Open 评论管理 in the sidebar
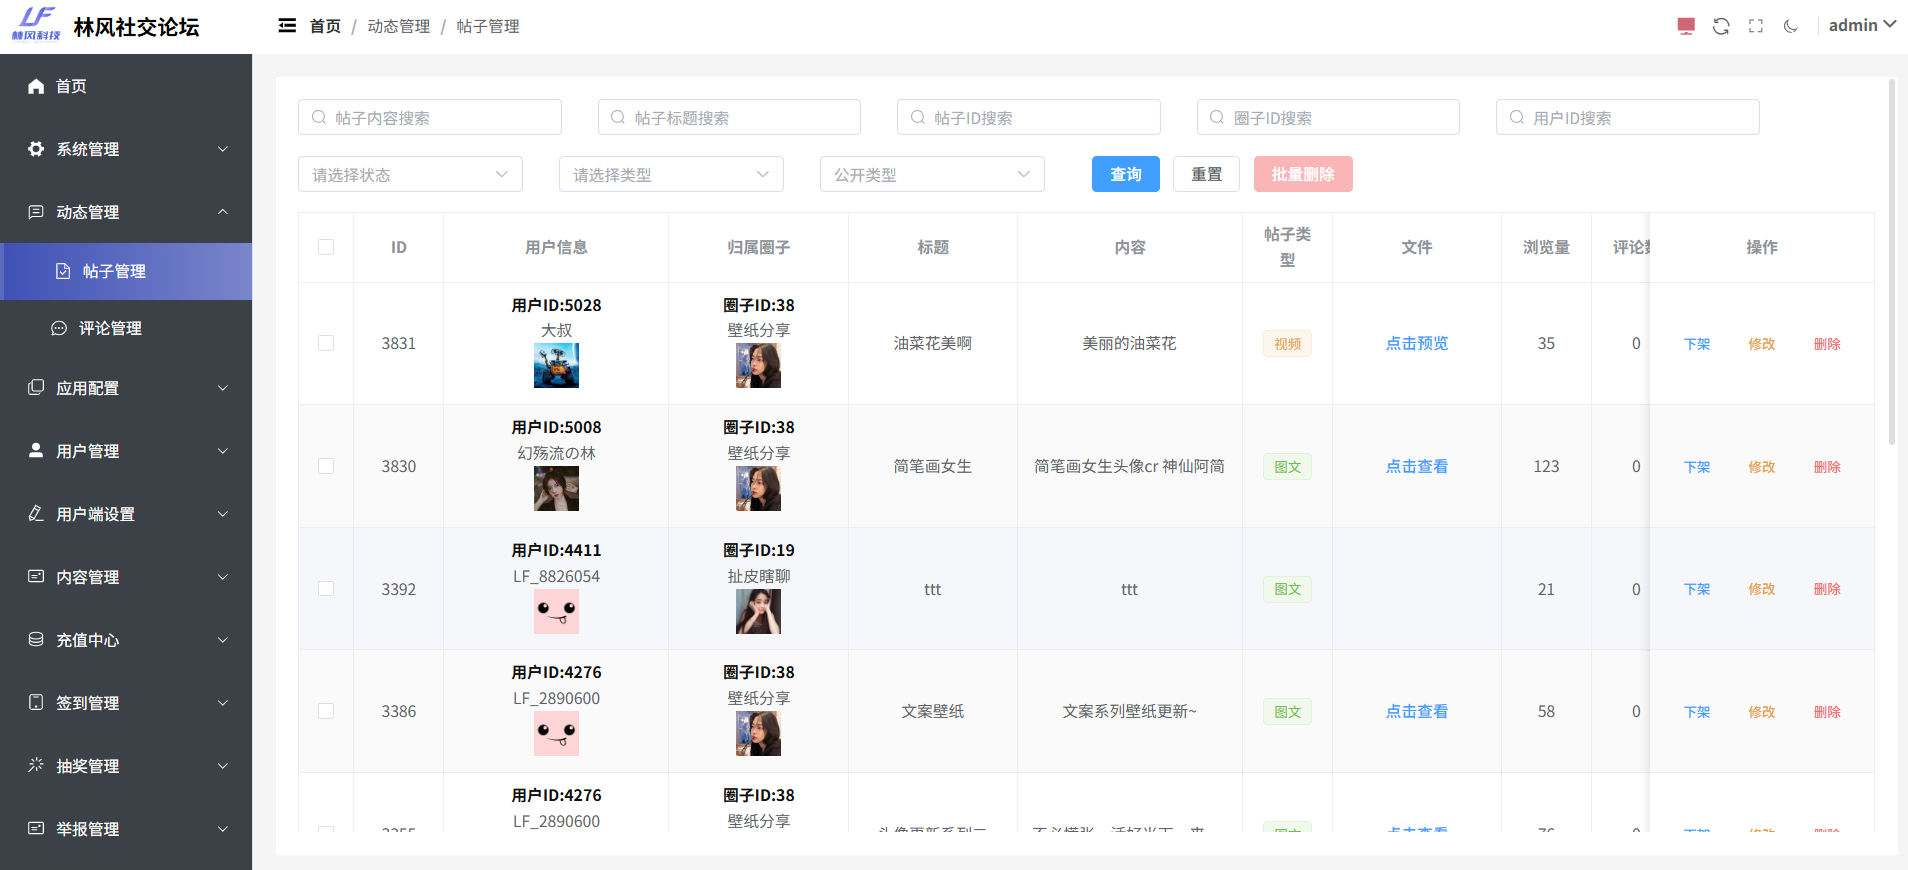1908x870 pixels. tap(110, 328)
